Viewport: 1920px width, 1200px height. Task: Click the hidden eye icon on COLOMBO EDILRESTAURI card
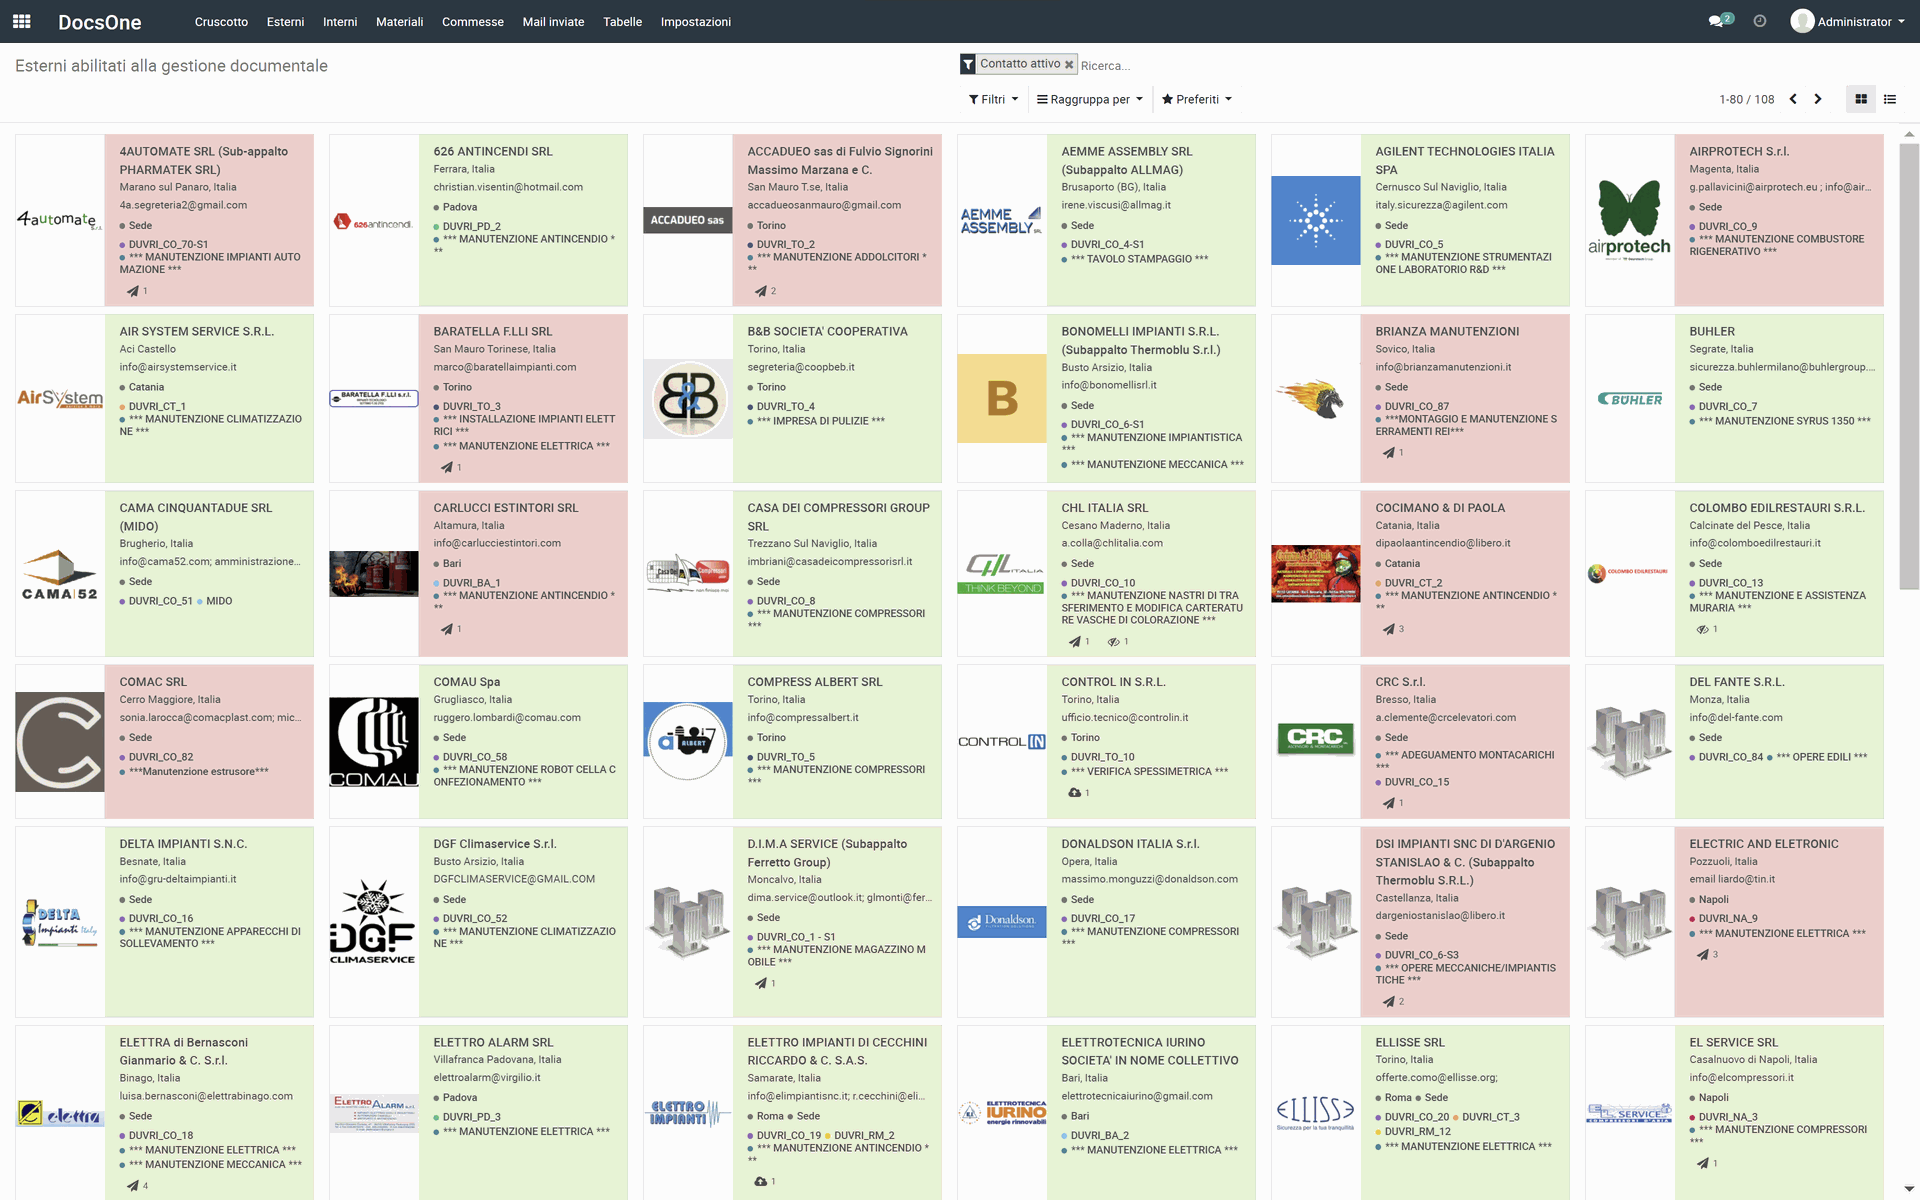click(1702, 629)
